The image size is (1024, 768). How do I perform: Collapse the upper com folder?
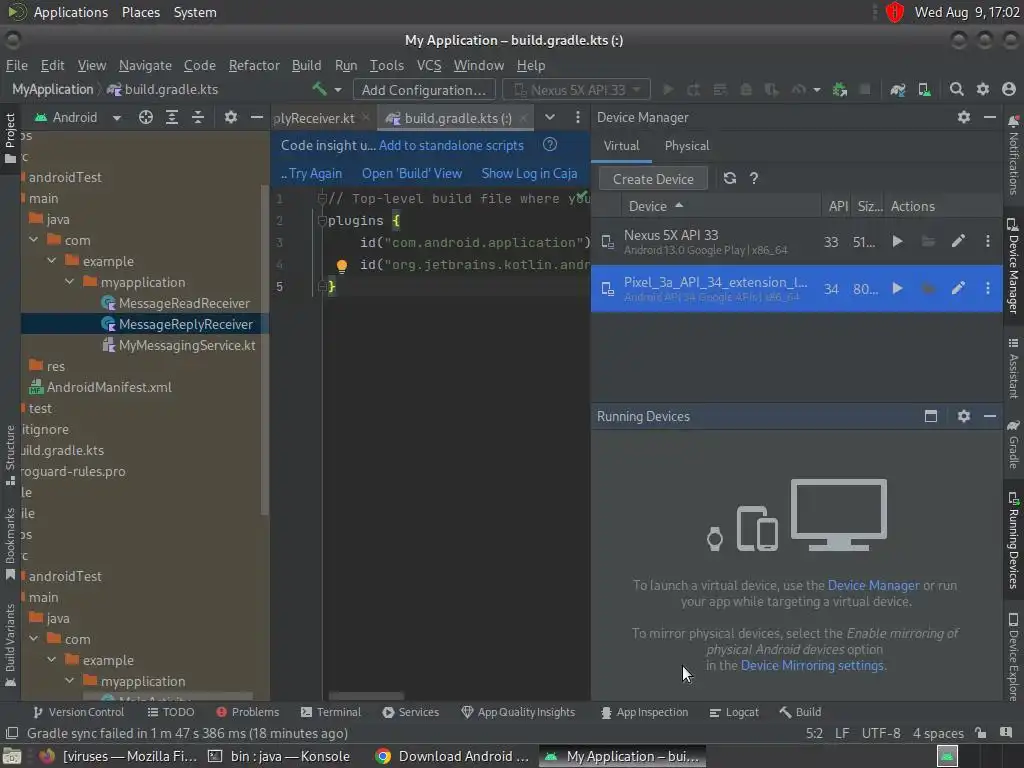pos(34,240)
